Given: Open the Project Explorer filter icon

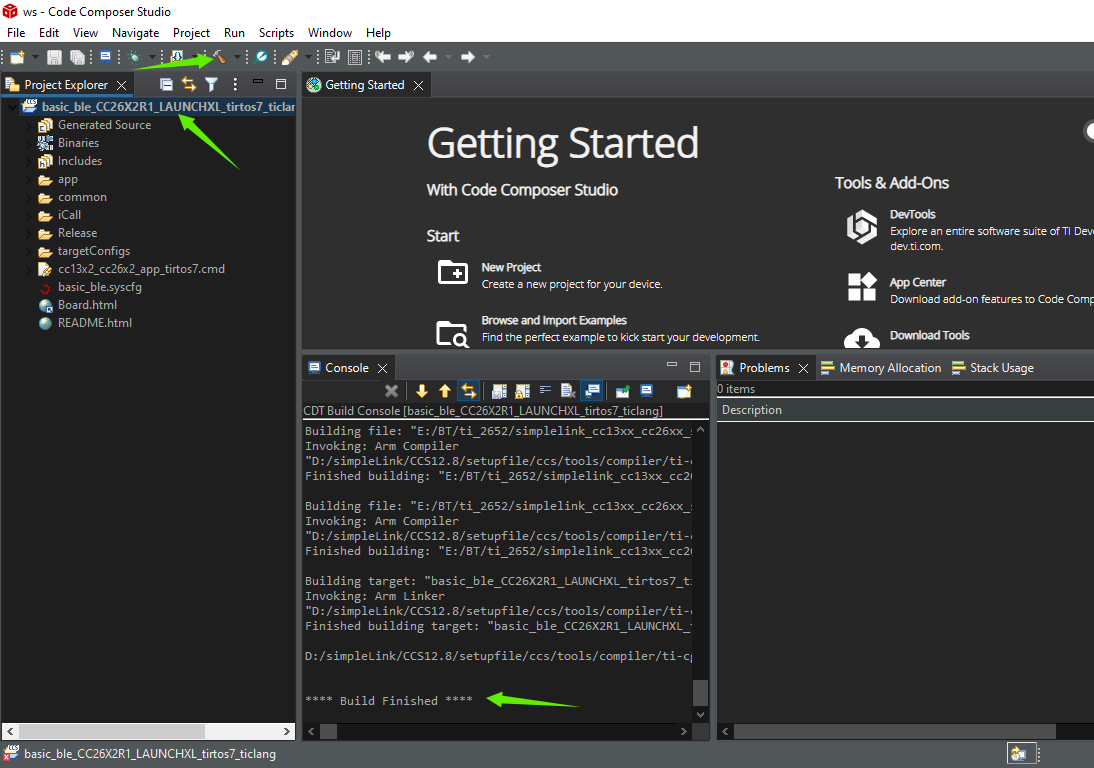Looking at the screenshot, I should pyautogui.click(x=211, y=84).
